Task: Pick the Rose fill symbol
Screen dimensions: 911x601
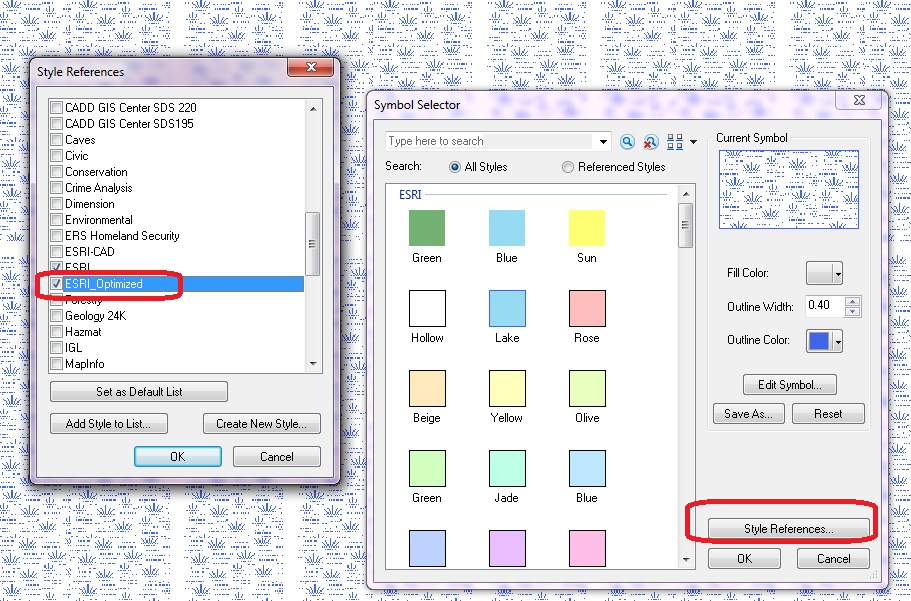Action: pyautogui.click(x=587, y=309)
